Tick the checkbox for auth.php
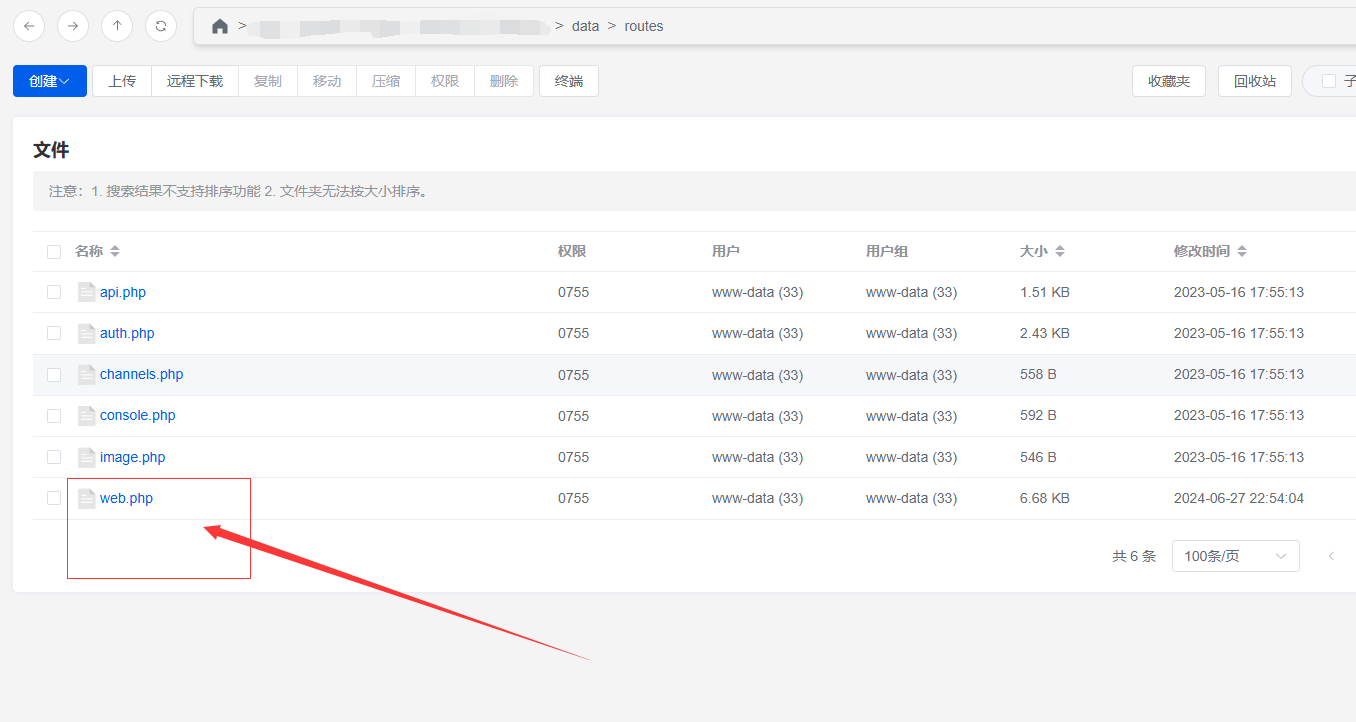This screenshot has height=722, width=1356. pyautogui.click(x=54, y=333)
